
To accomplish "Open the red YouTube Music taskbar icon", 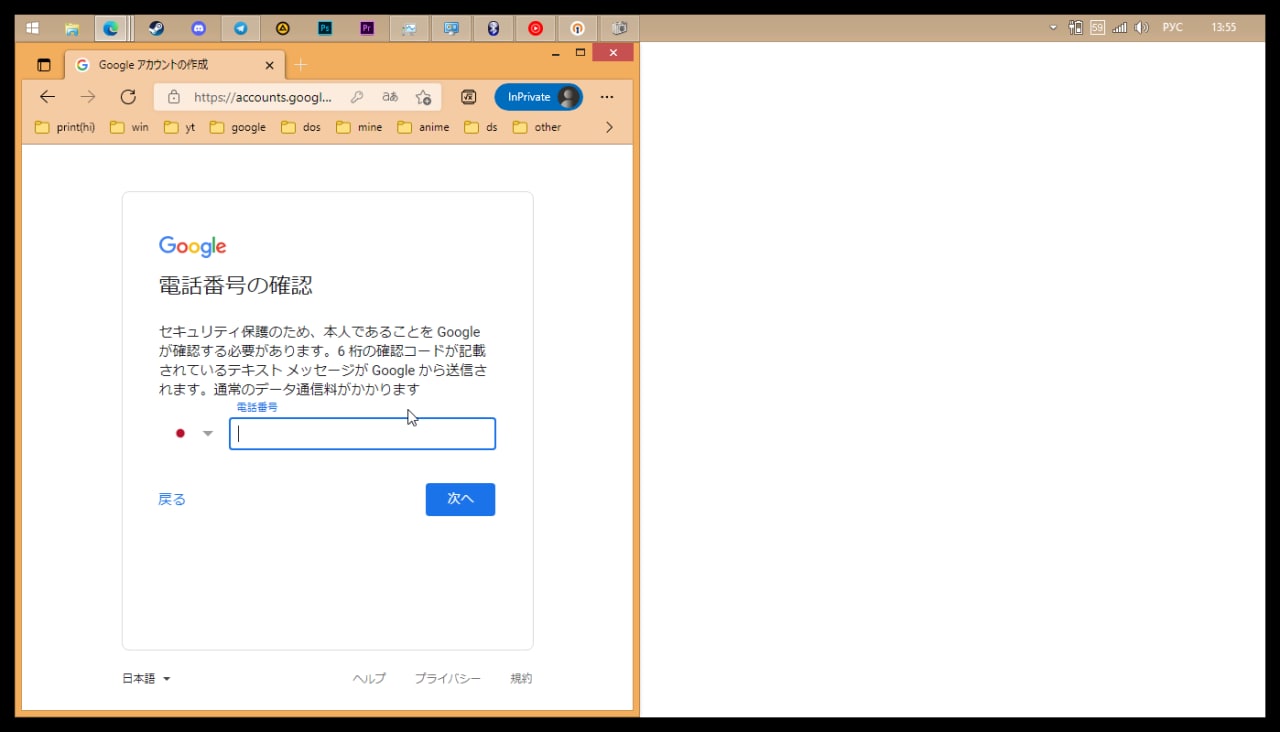I will [x=535, y=28].
